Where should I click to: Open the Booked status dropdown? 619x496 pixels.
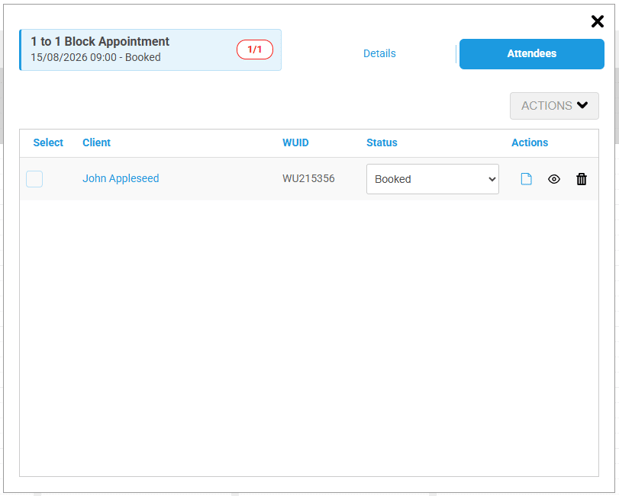(432, 179)
